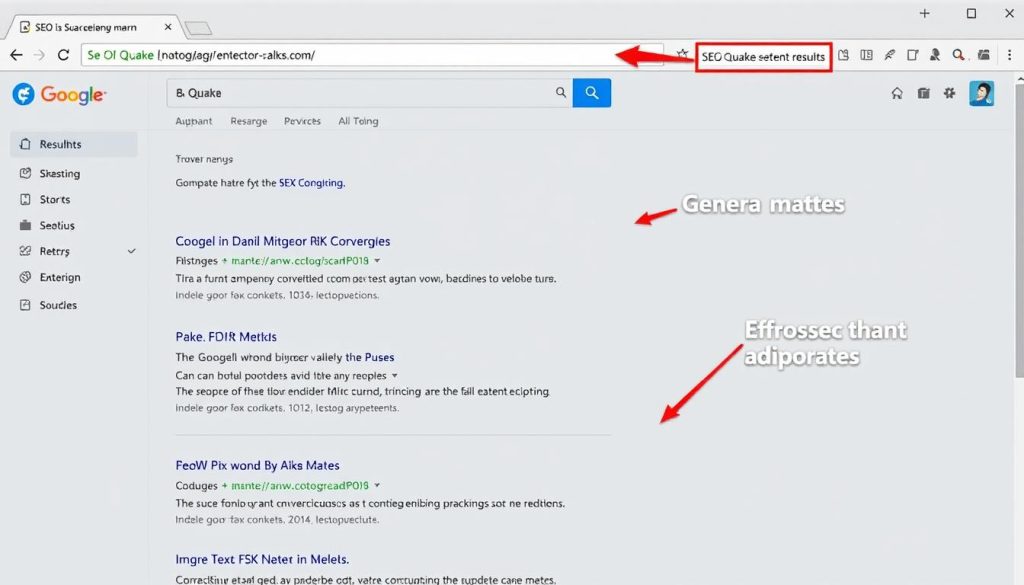1024x585 pixels.
Task: Click the small magnifier inside search box
Action: tap(561, 93)
